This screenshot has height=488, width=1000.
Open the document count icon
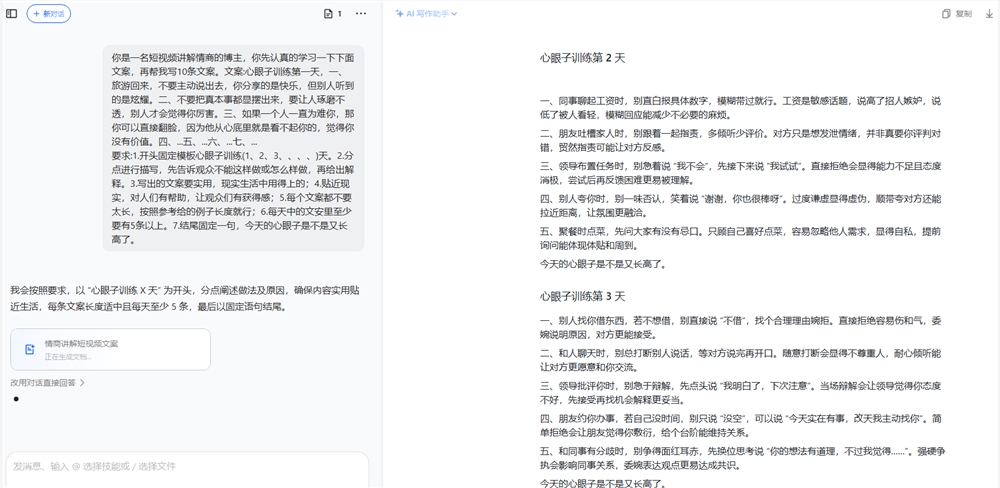[332, 14]
